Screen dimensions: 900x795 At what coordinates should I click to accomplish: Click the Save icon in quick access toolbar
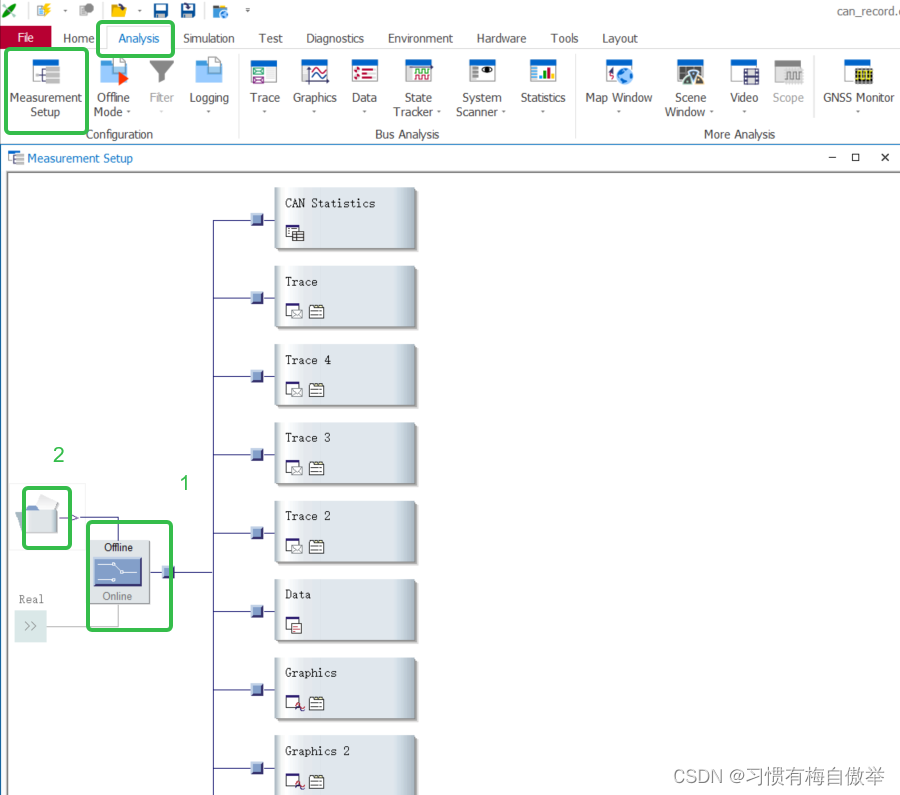click(161, 10)
